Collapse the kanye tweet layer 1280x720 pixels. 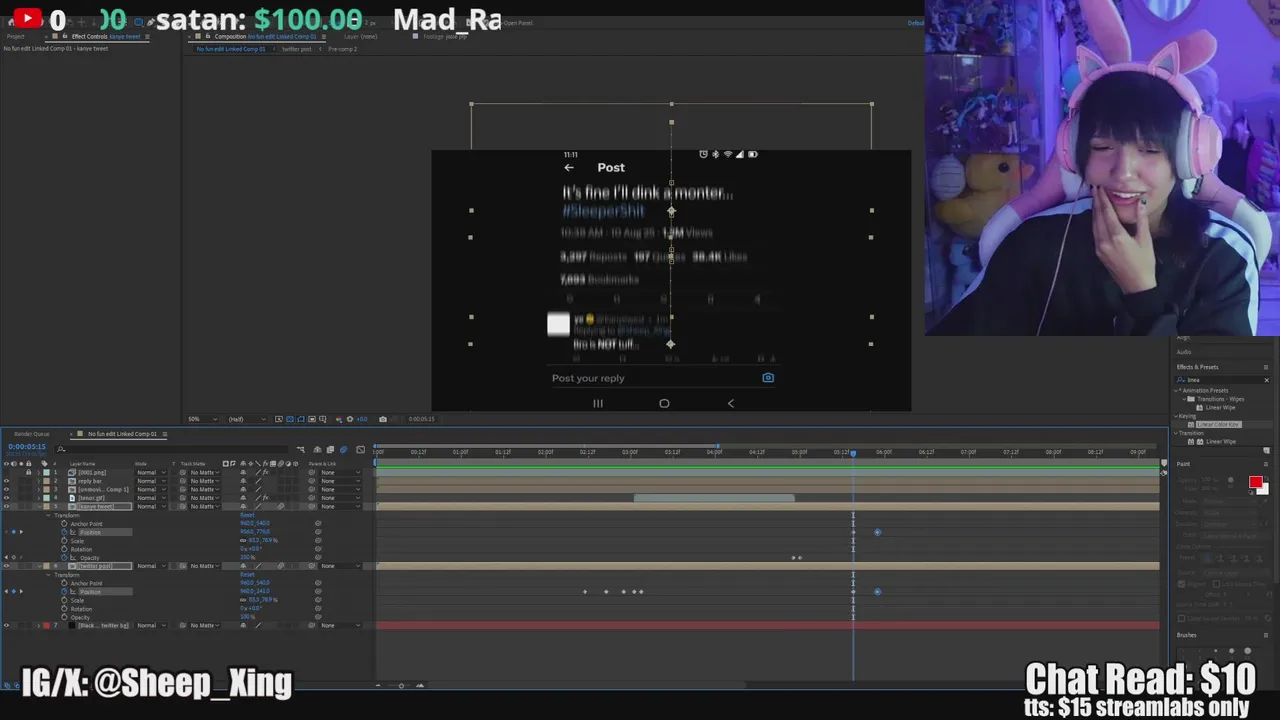(38, 506)
